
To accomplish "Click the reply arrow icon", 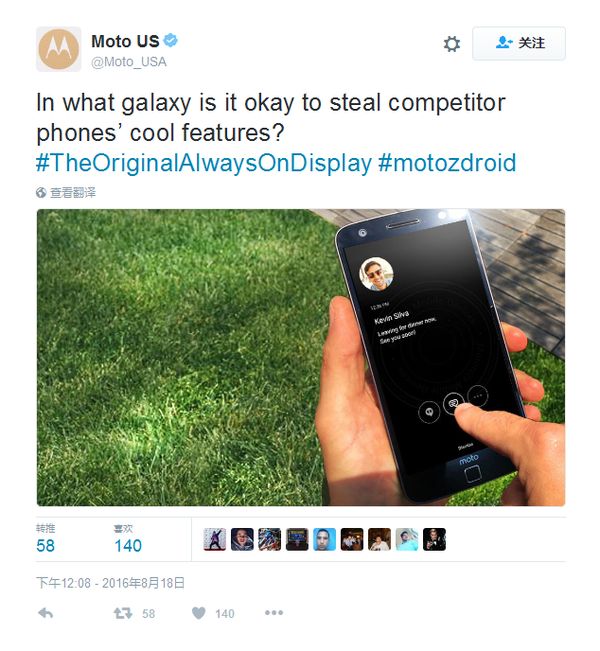I will (x=46, y=613).
